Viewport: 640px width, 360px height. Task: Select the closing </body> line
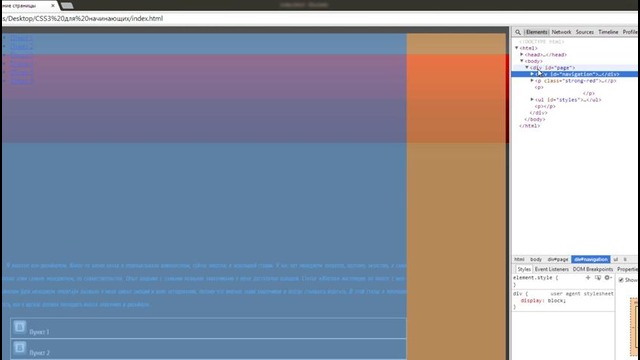pos(535,119)
